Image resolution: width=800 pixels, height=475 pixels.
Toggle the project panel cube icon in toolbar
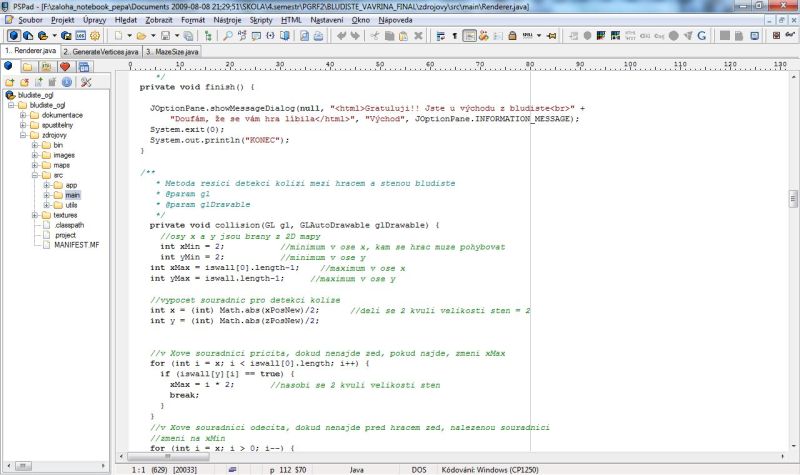[x=14, y=36]
